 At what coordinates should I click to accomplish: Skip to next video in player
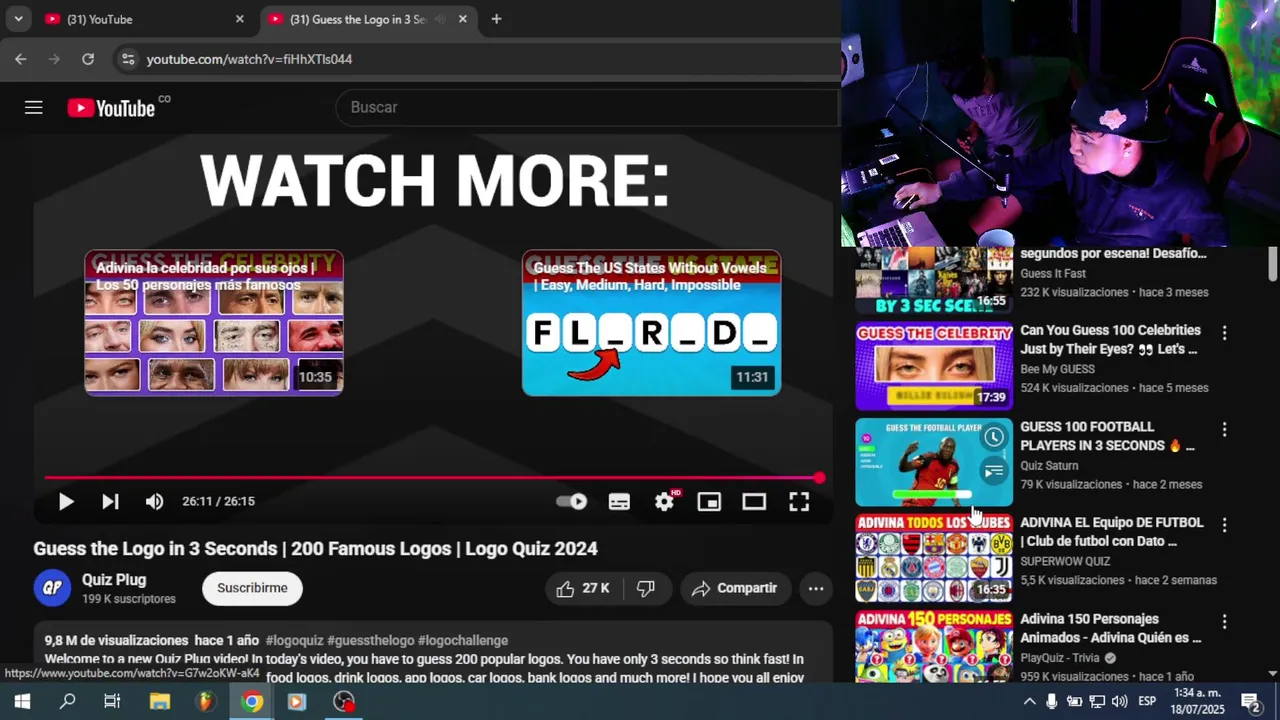tap(110, 502)
